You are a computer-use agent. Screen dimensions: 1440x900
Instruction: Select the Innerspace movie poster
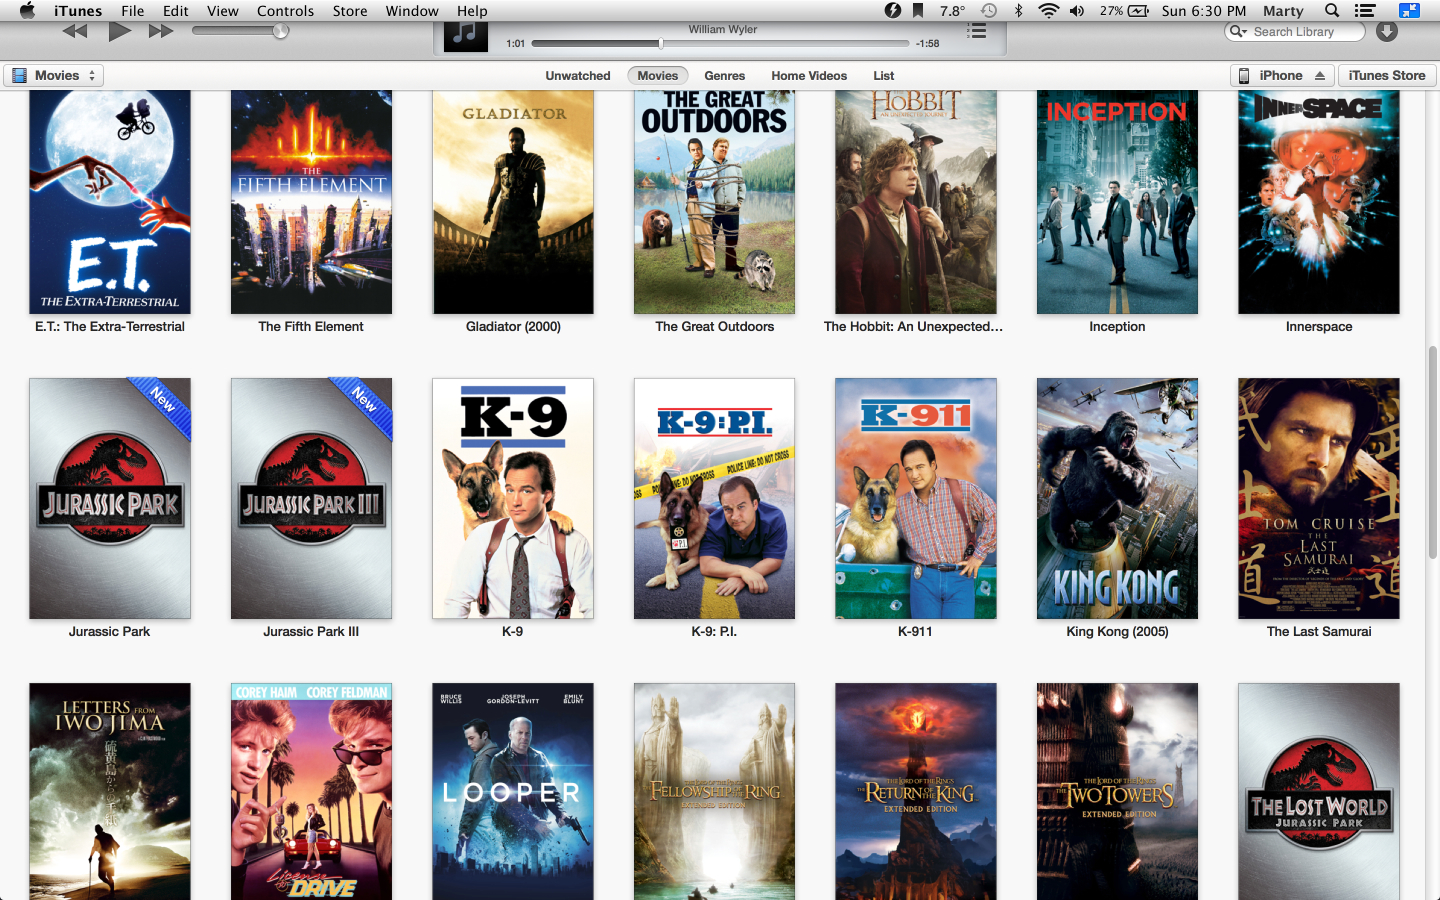coord(1319,202)
